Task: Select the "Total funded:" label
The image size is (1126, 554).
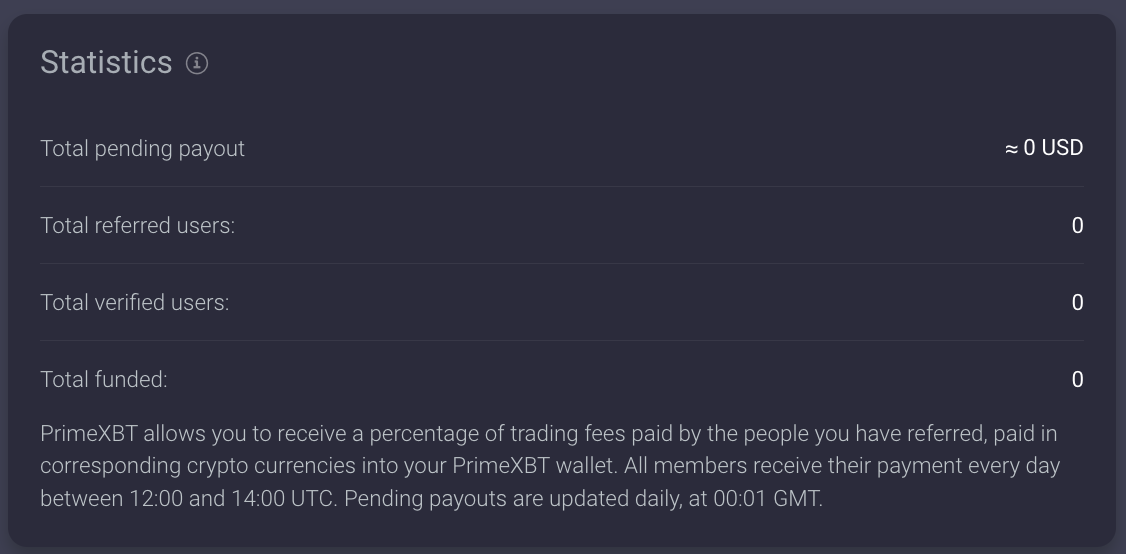Action: click(x=103, y=379)
